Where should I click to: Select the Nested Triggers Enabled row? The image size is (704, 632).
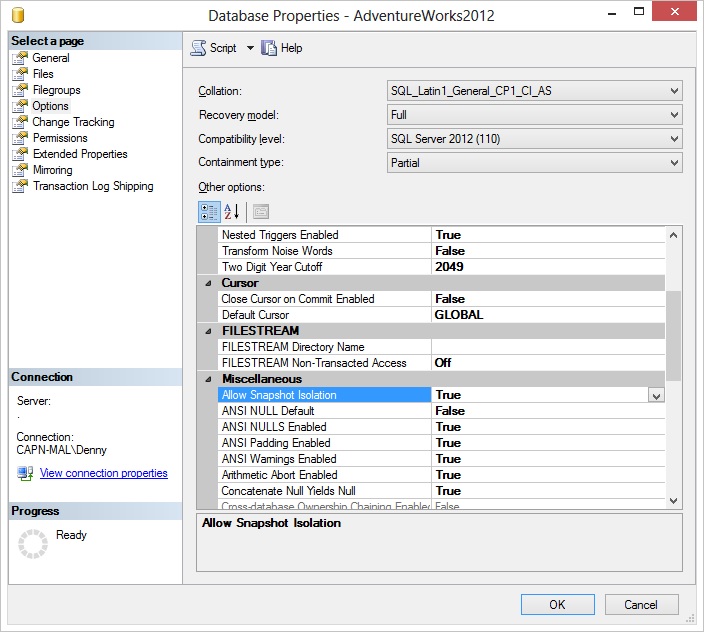click(x=441, y=235)
